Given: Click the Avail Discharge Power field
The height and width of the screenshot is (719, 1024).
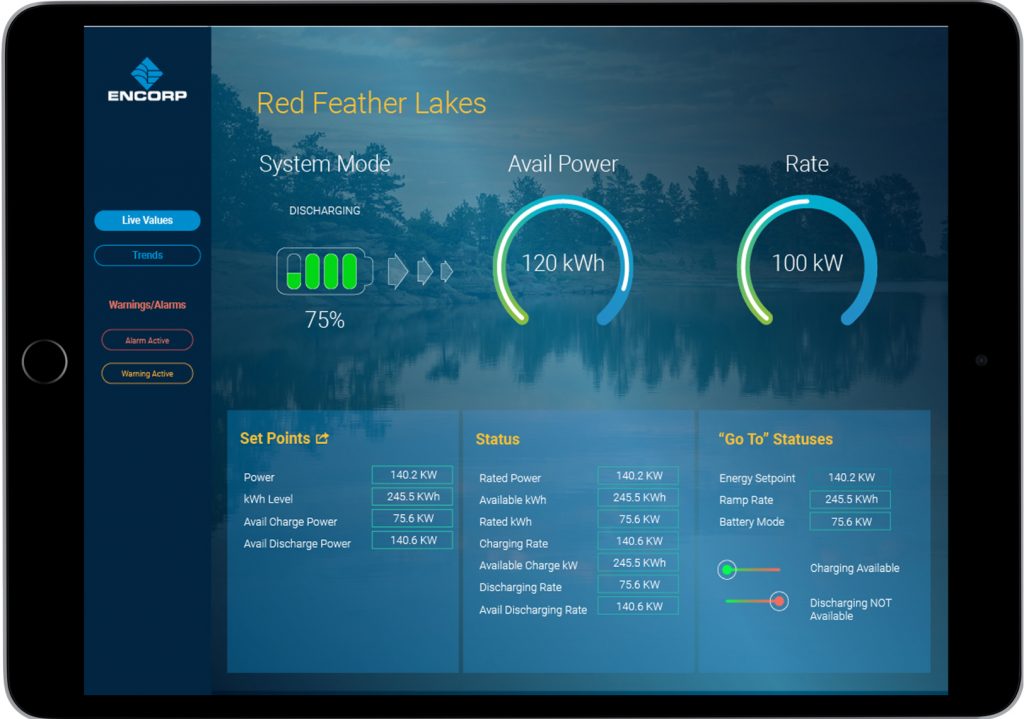Looking at the screenshot, I should click(412, 541).
